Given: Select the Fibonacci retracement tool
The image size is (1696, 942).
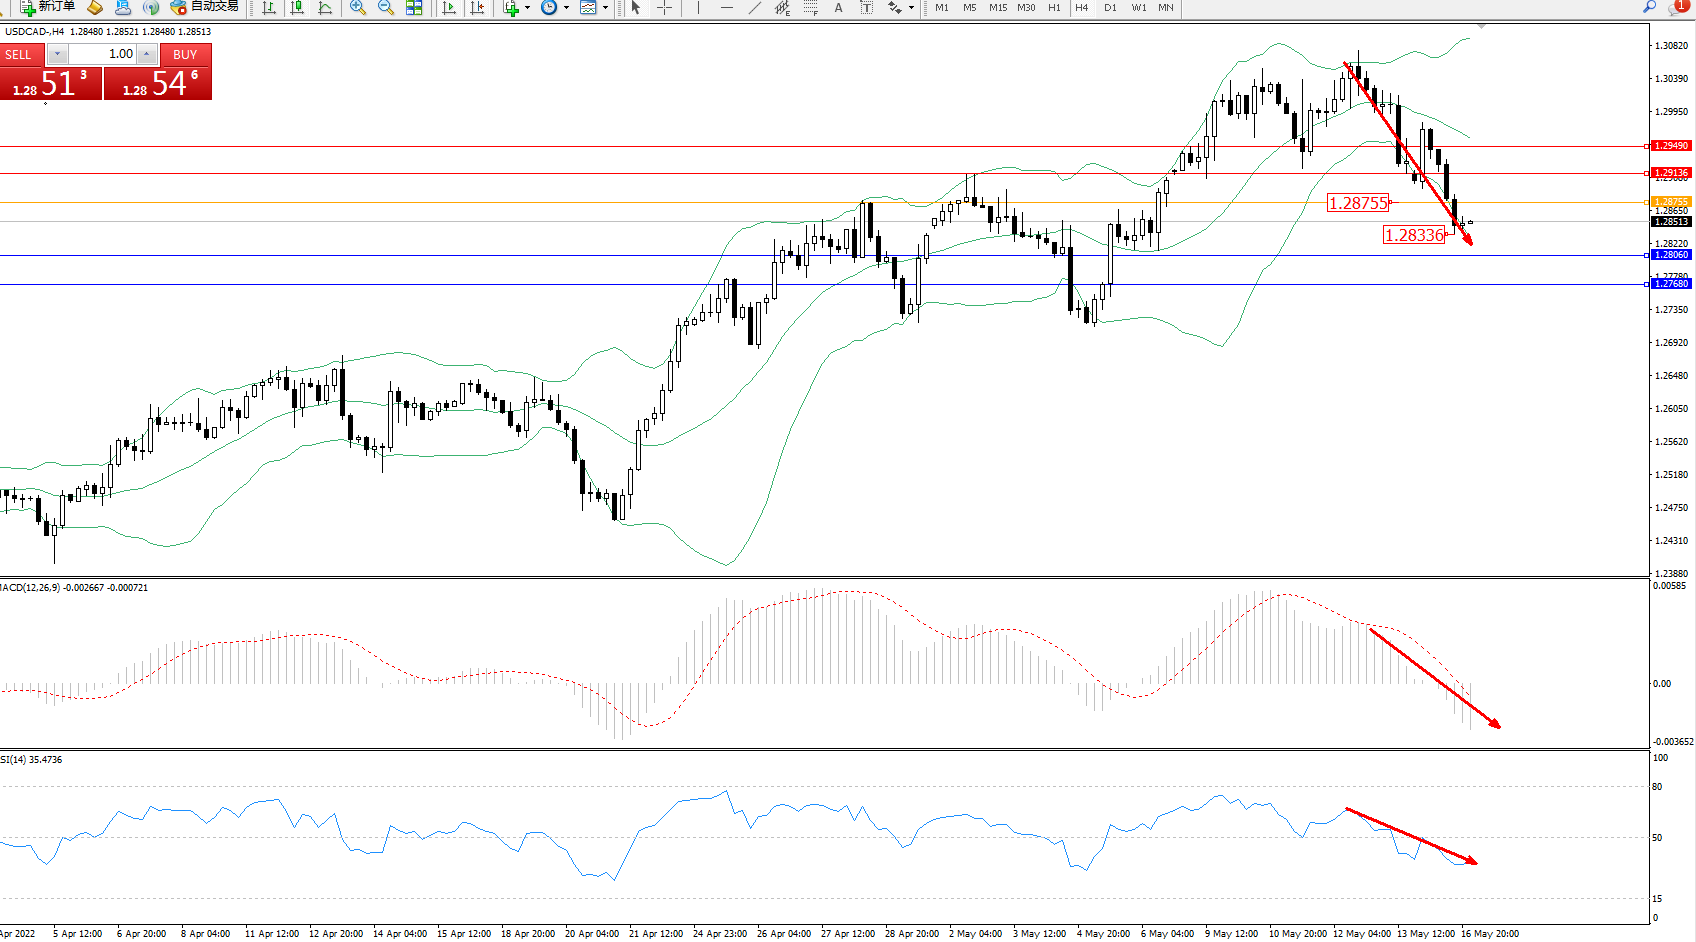Looking at the screenshot, I should 811,8.
